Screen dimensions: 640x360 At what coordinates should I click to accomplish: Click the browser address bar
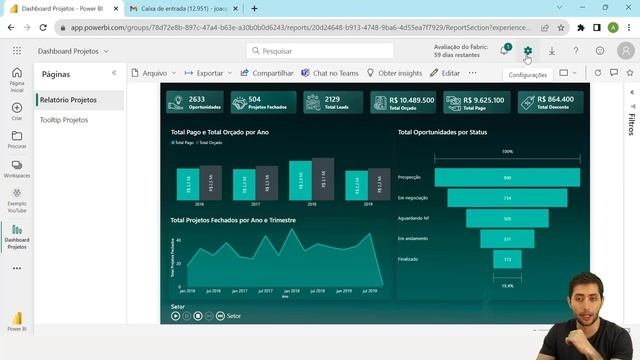(x=300, y=28)
